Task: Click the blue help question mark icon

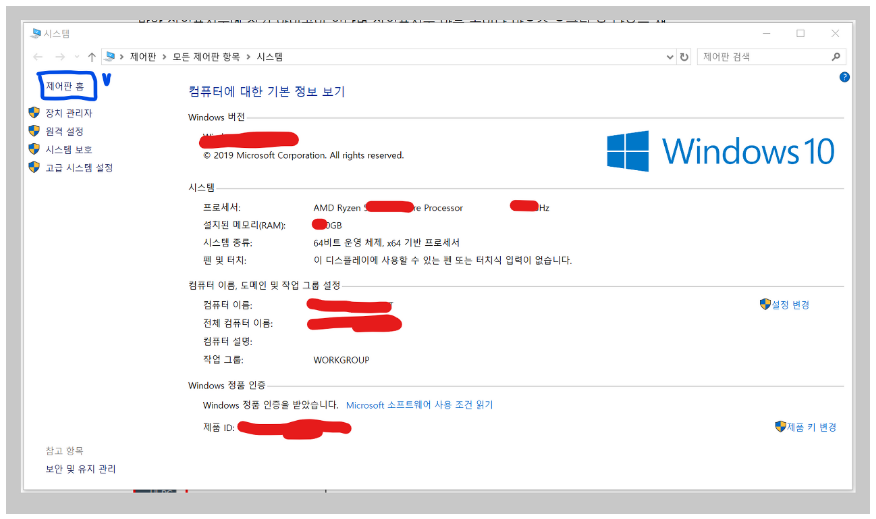Action: pos(844,77)
